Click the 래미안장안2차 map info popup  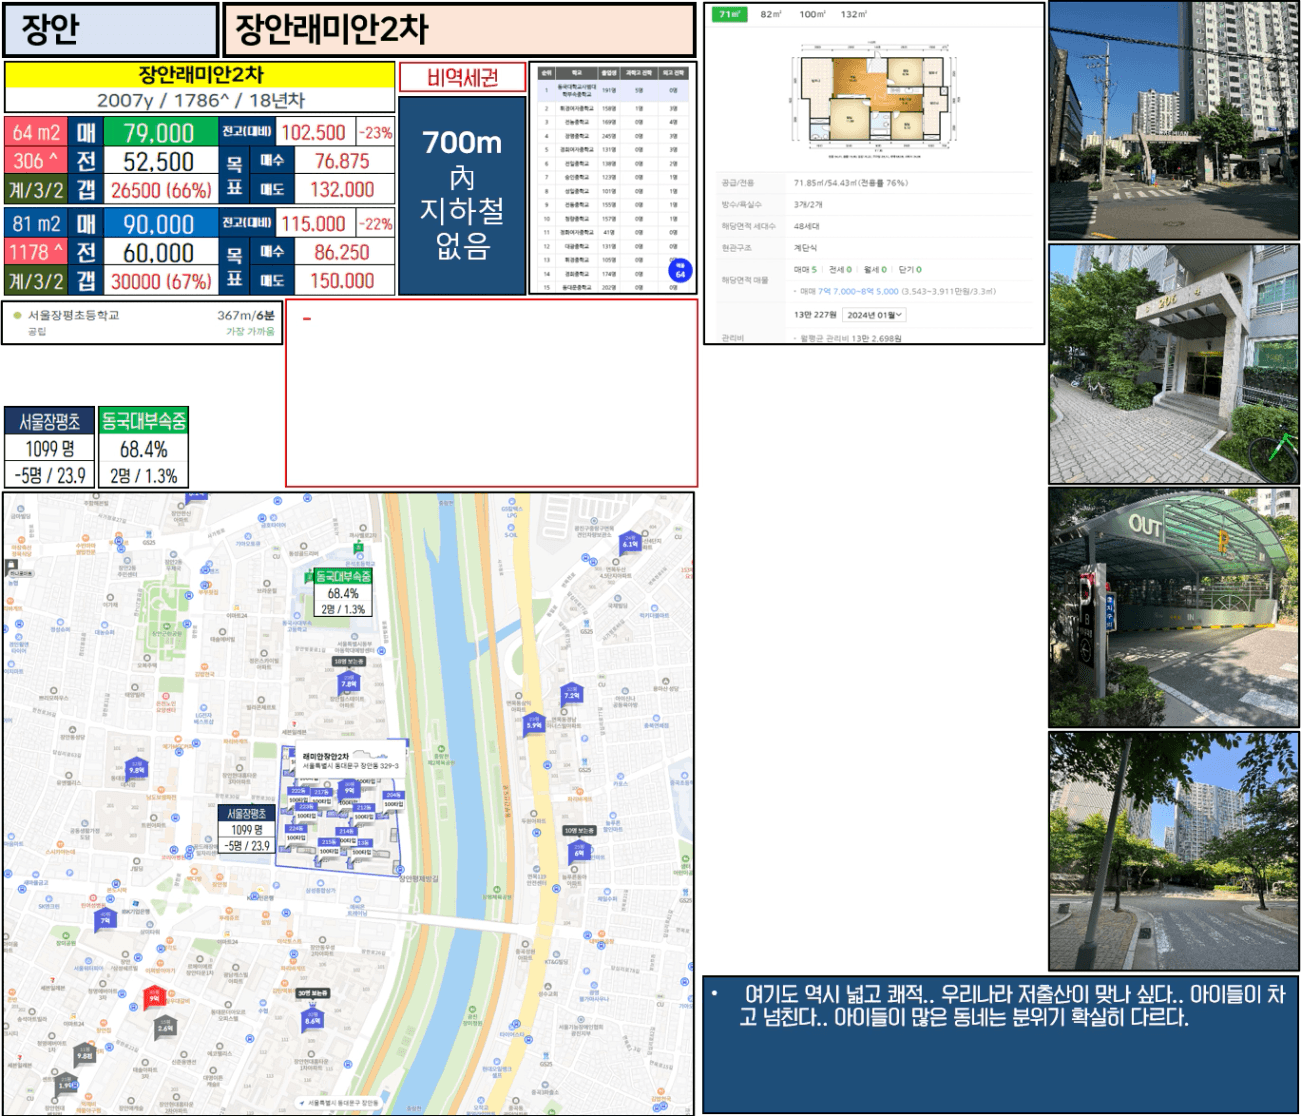tap(350, 761)
